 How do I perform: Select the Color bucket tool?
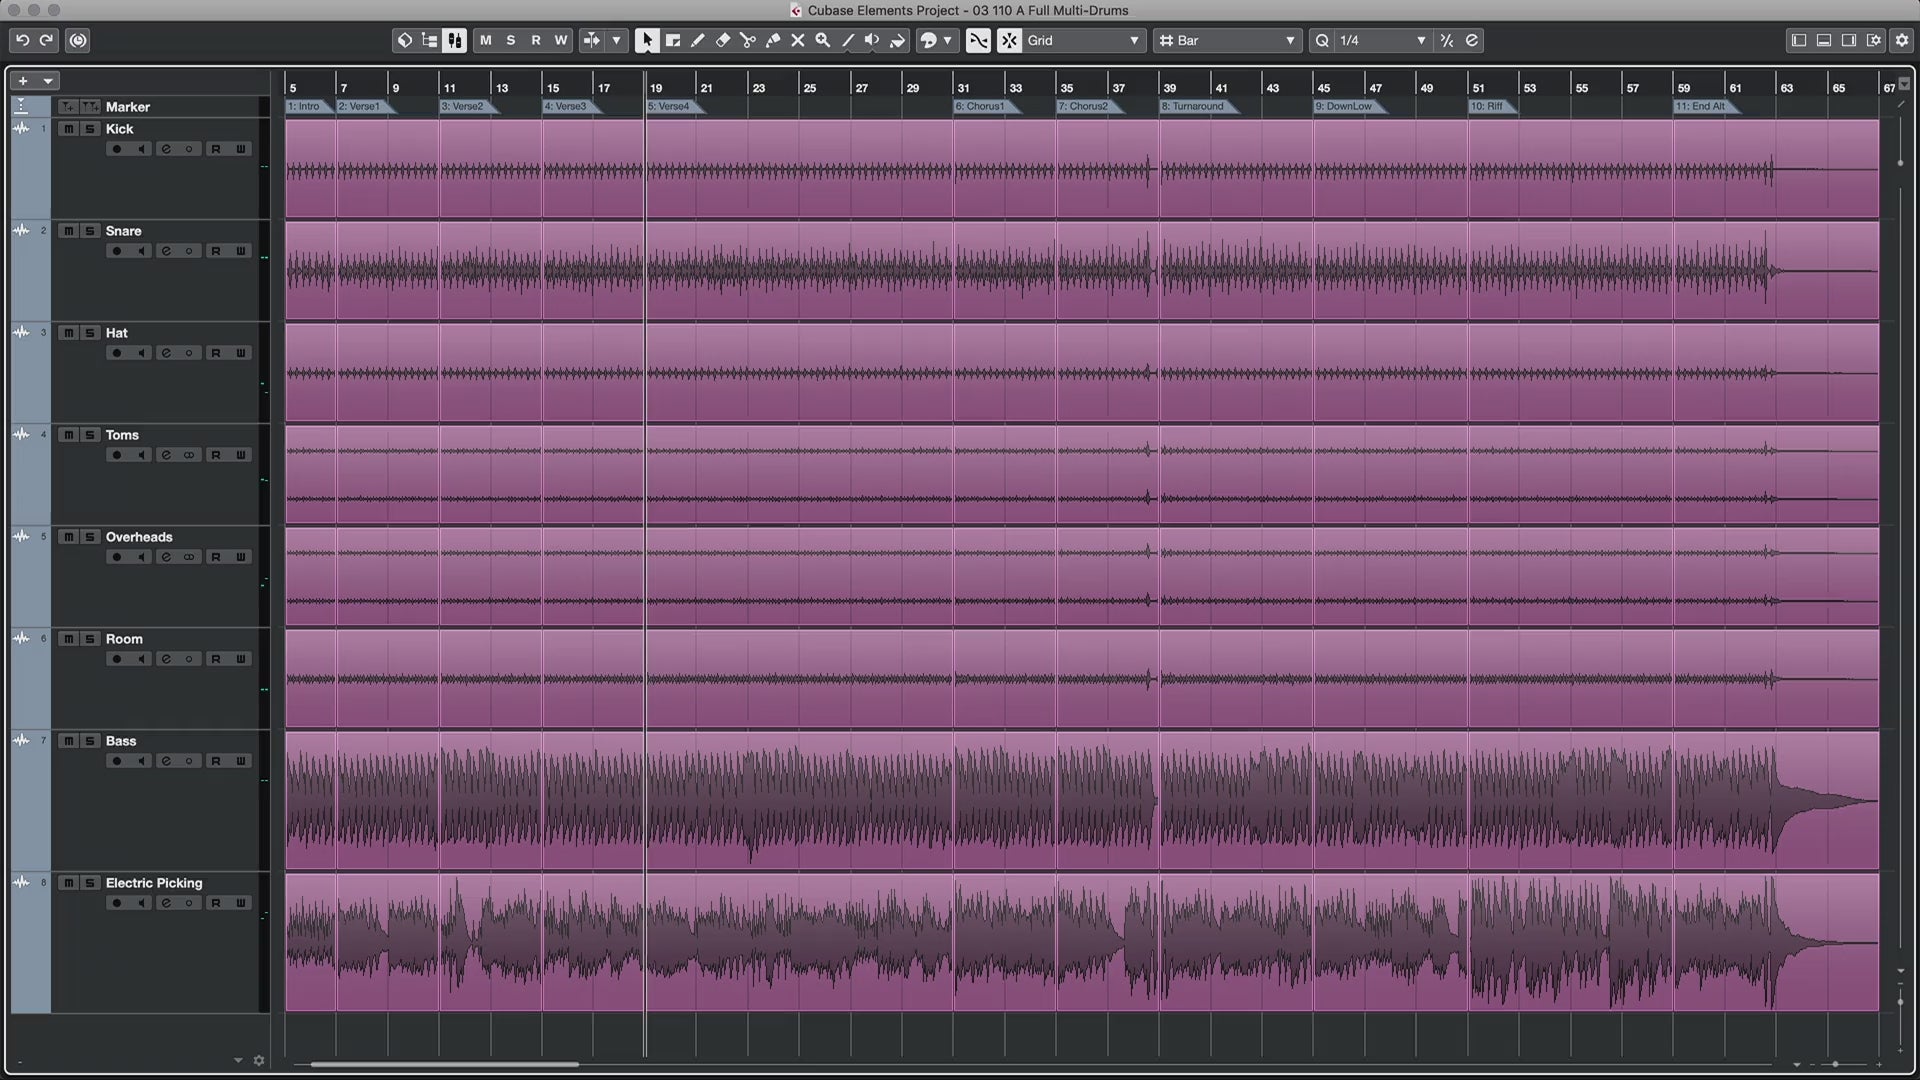pyautogui.click(x=898, y=40)
